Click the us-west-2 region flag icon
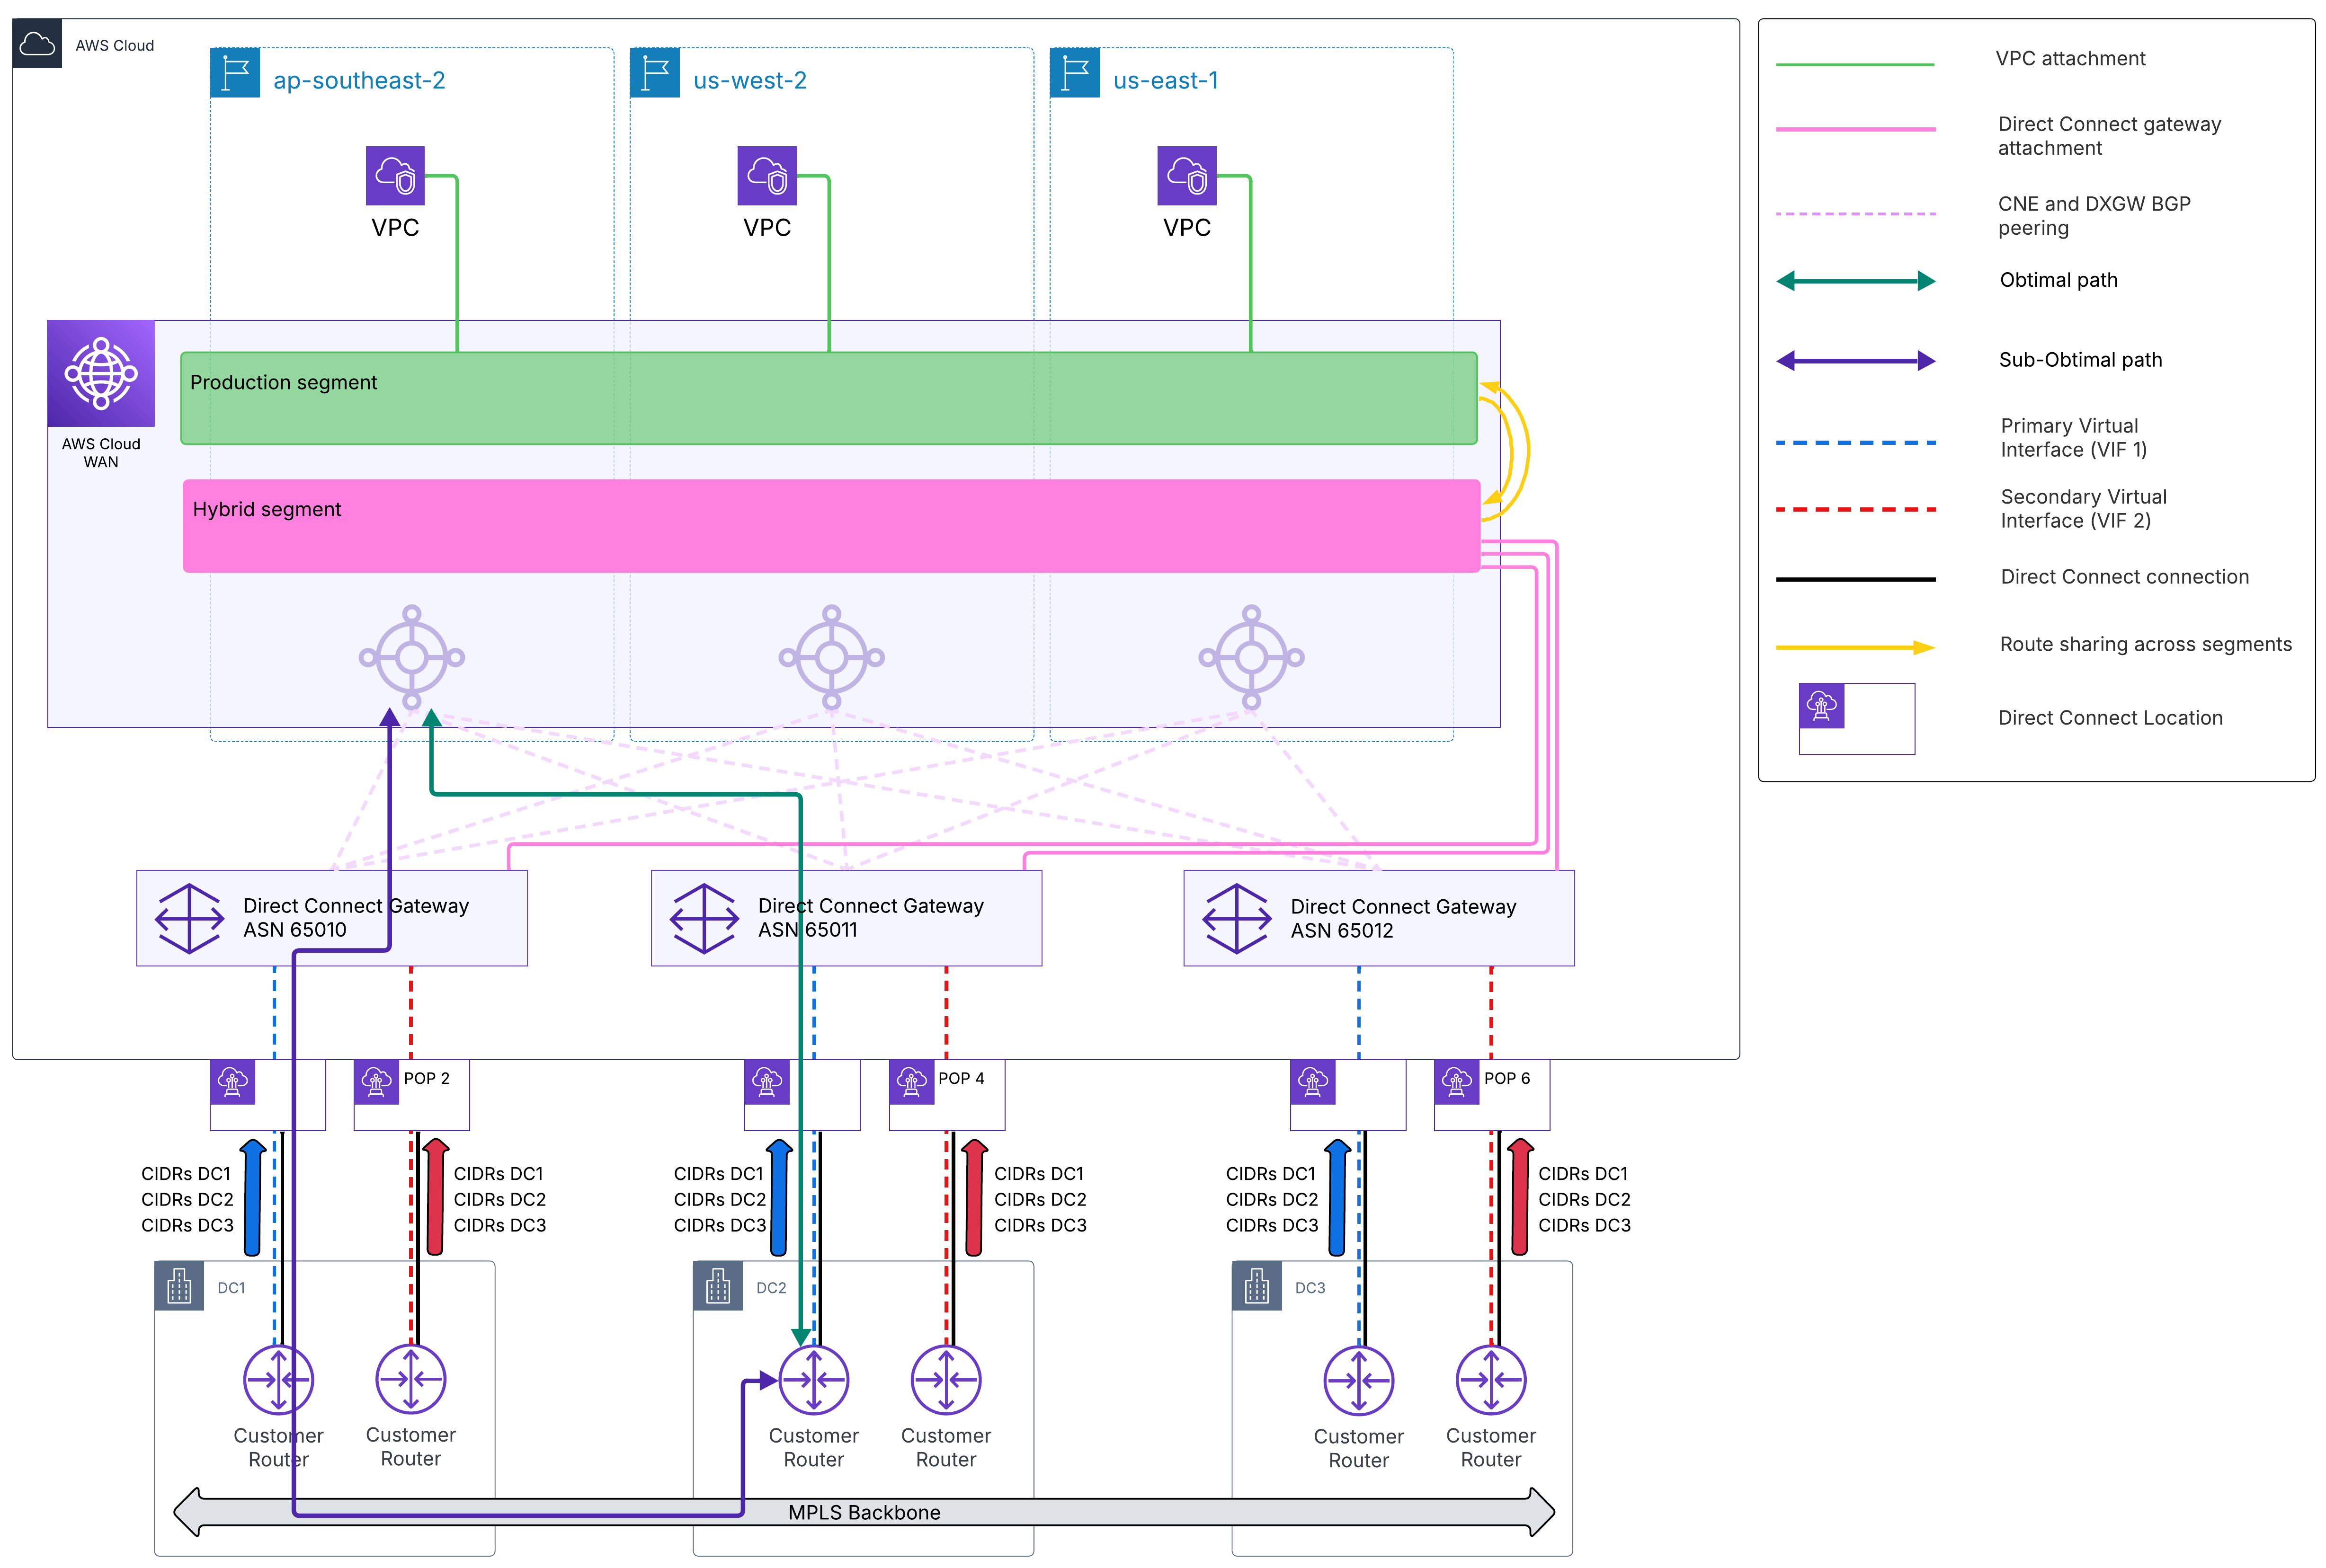The width and height of the screenshot is (2326, 1568). [x=655, y=73]
